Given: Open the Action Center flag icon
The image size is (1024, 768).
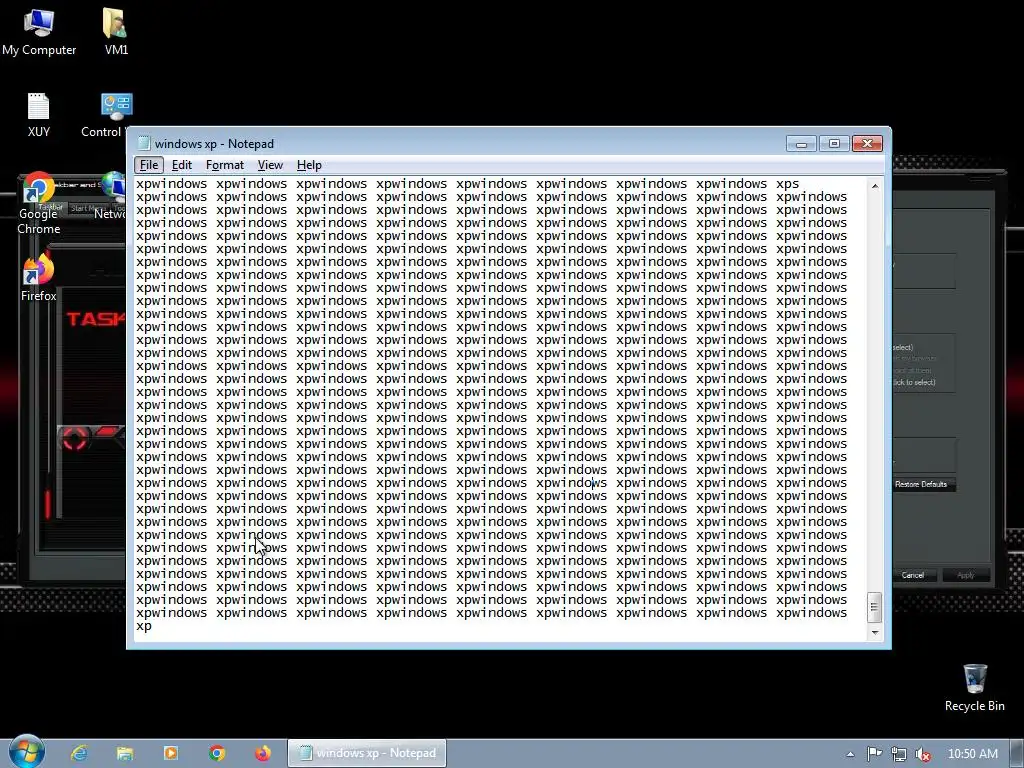Looking at the screenshot, I should coord(874,754).
